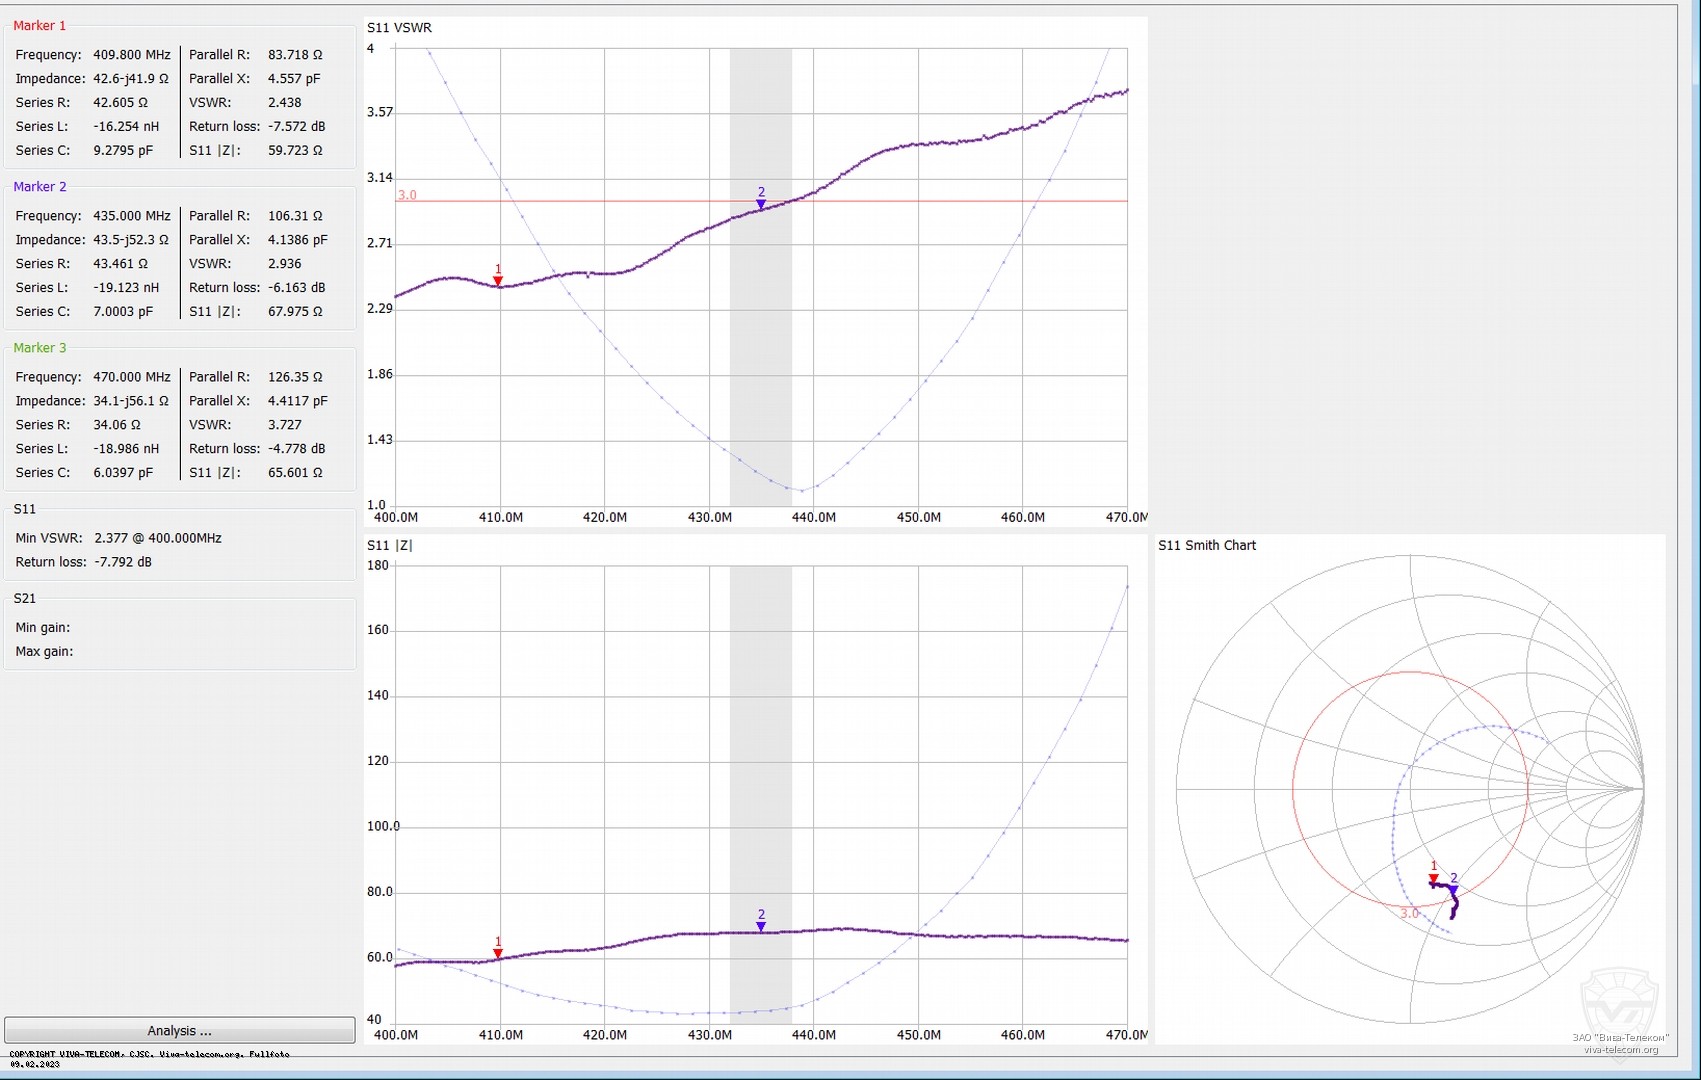Pick red marker 1 on the Smith chart

[1434, 879]
